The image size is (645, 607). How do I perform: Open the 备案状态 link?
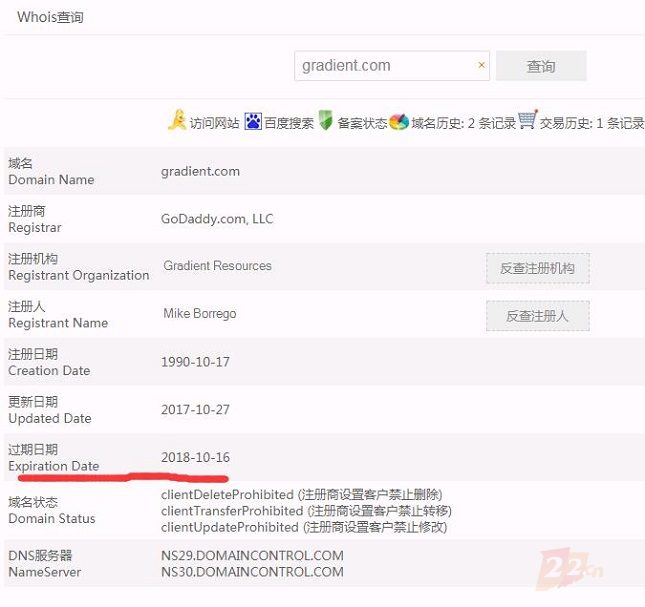(x=362, y=123)
